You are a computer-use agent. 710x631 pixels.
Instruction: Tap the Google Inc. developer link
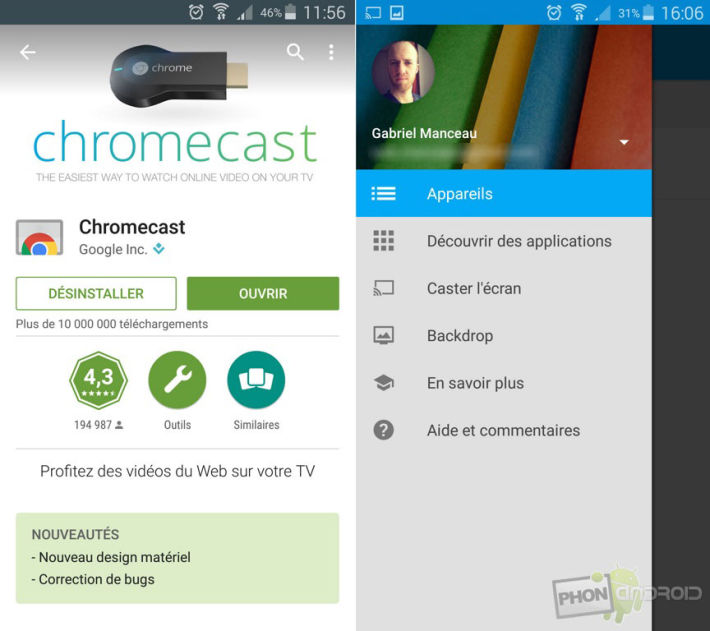(113, 249)
